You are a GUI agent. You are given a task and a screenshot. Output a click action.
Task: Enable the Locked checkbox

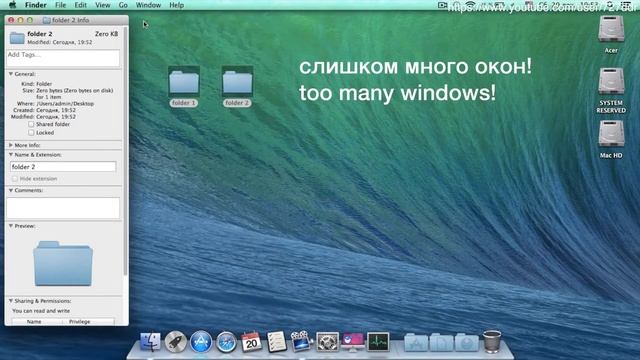click(31, 133)
